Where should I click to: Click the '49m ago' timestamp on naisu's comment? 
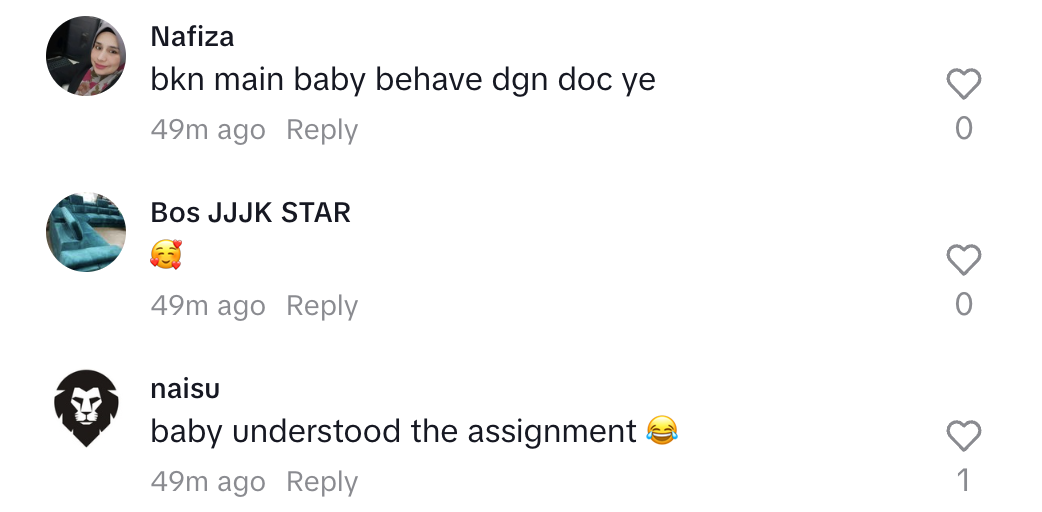point(208,482)
